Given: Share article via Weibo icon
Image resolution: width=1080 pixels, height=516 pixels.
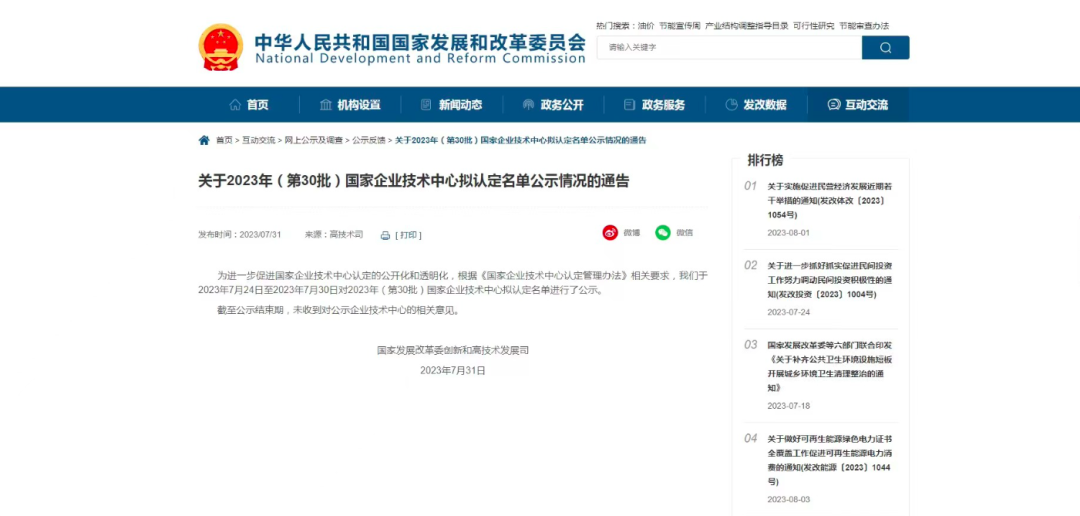Looking at the screenshot, I should [610, 233].
